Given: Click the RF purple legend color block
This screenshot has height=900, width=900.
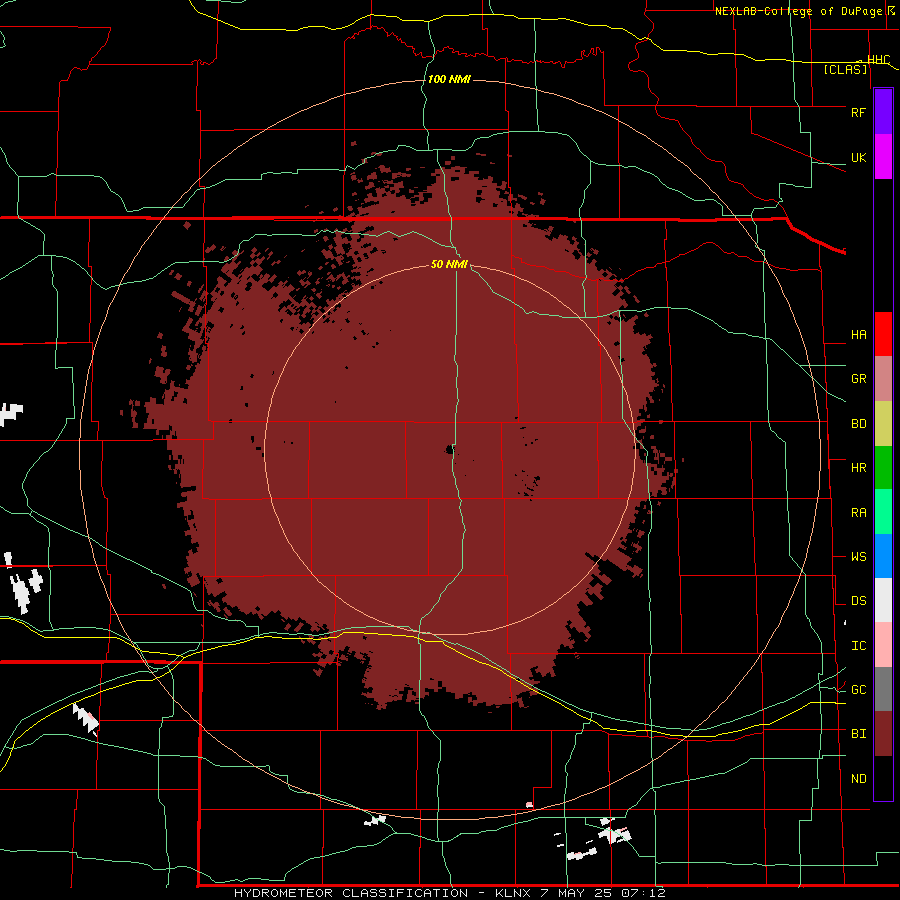Looking at the screenshot, I should pyautogui.click(x=883, y=112).
